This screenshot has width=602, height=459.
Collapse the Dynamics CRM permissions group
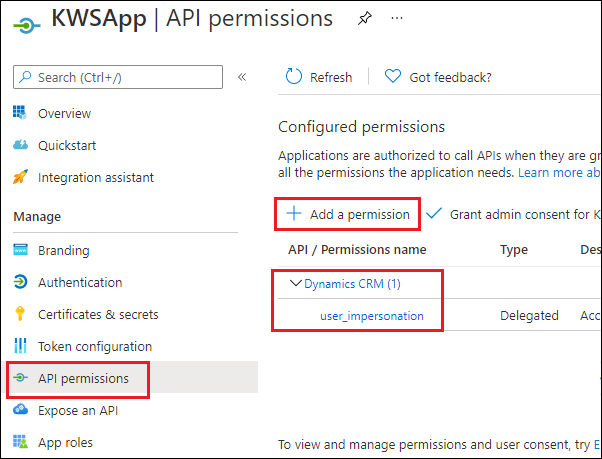click(x=295, y=284)
